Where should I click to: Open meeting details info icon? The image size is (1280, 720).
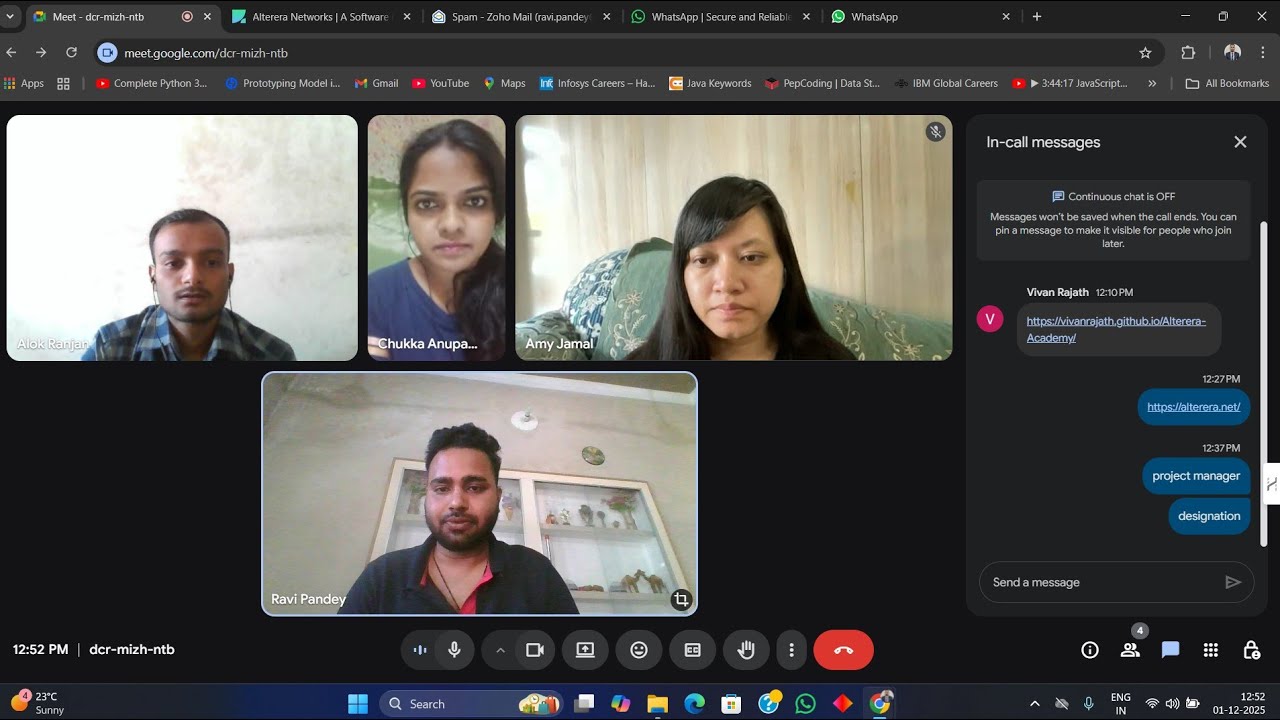(1090, 650)
